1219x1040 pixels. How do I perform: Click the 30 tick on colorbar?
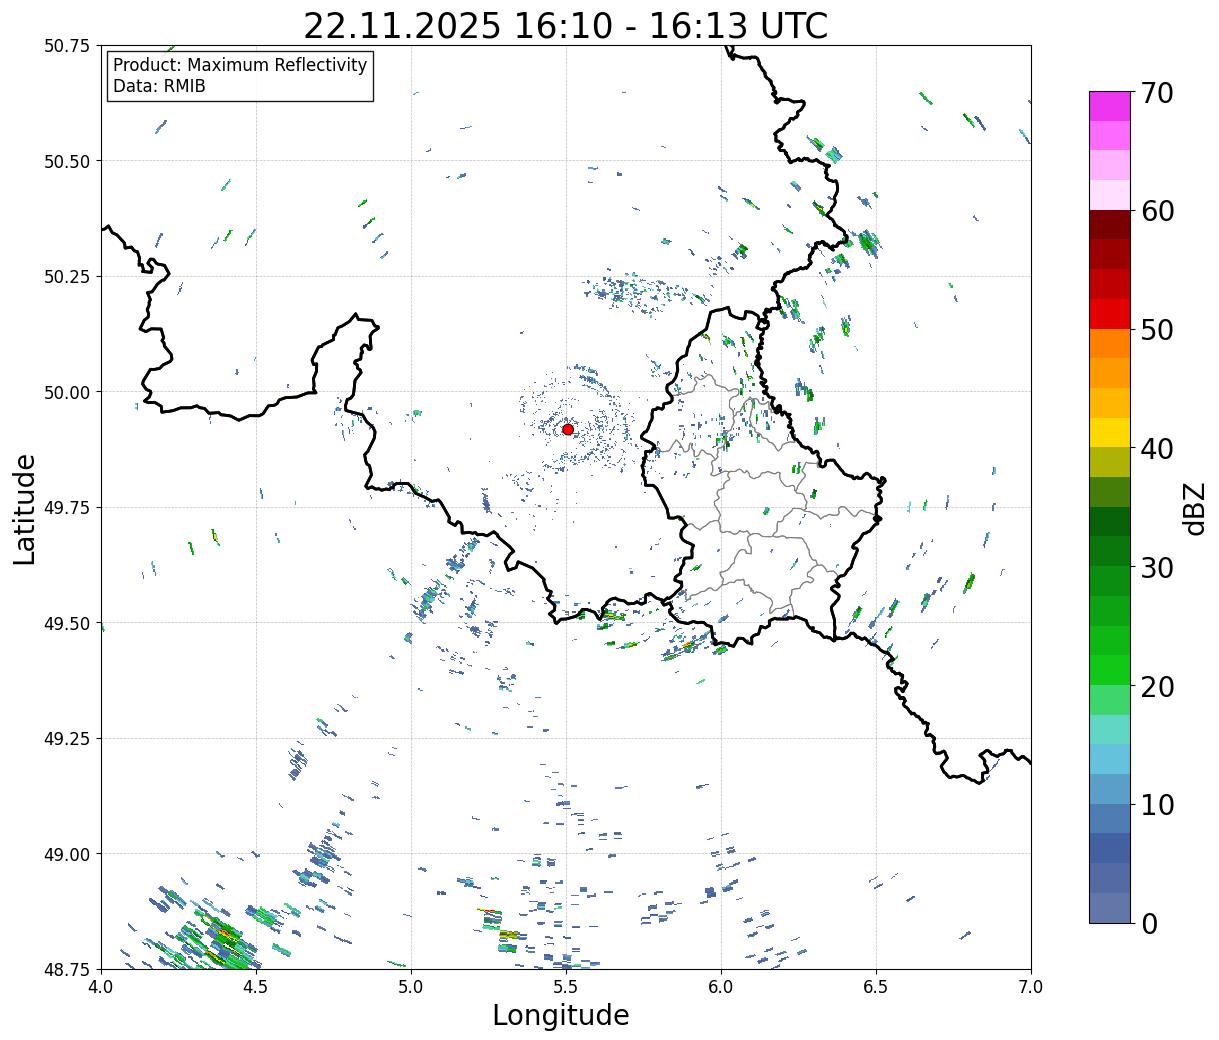click(x=1156, y=567)
